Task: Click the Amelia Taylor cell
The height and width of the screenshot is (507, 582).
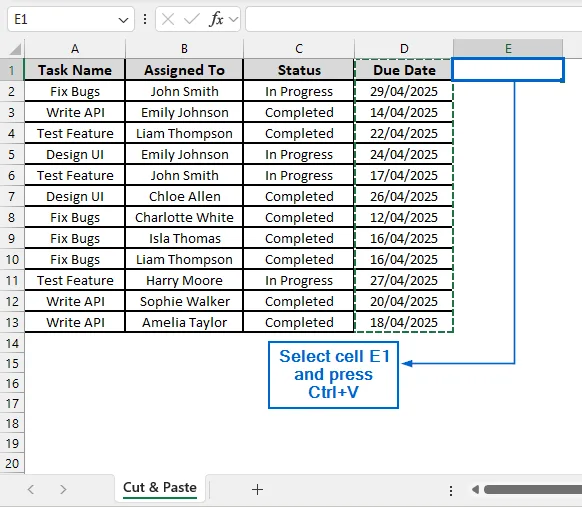Action: point(184,322)
